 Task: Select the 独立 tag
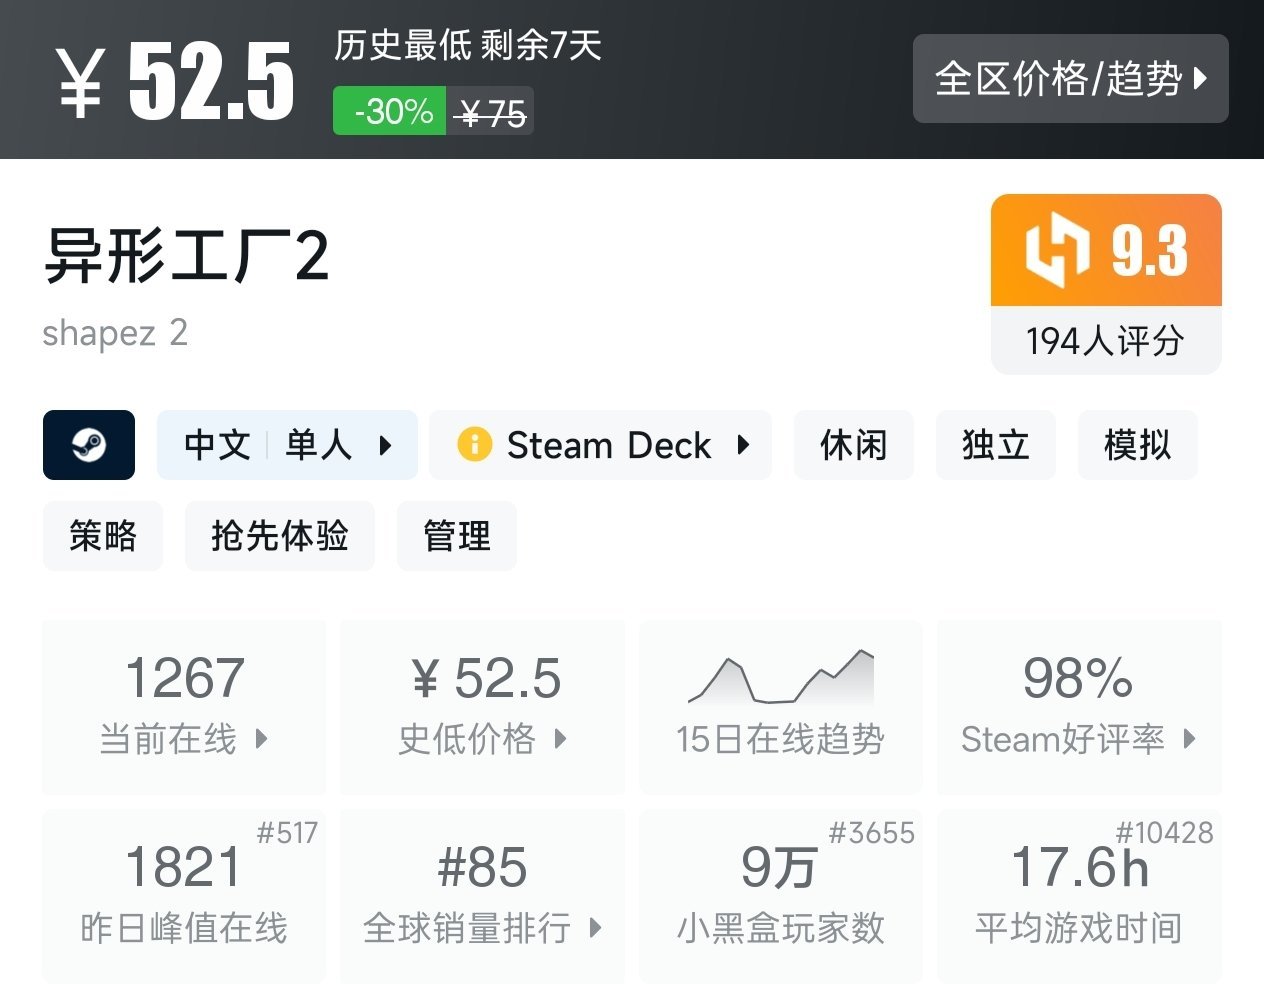[995, 445]
